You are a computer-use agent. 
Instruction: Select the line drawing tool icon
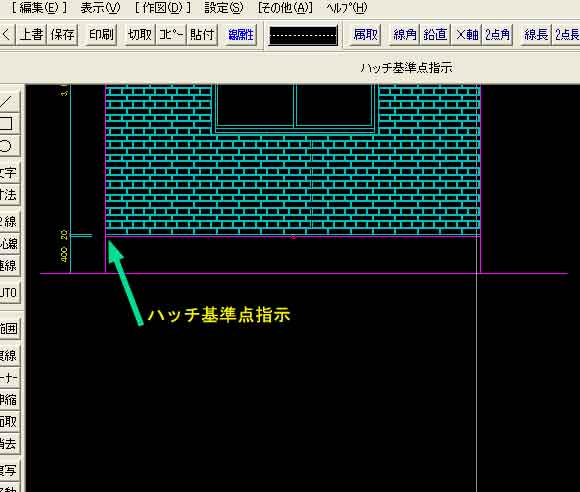tap(8, 101)
